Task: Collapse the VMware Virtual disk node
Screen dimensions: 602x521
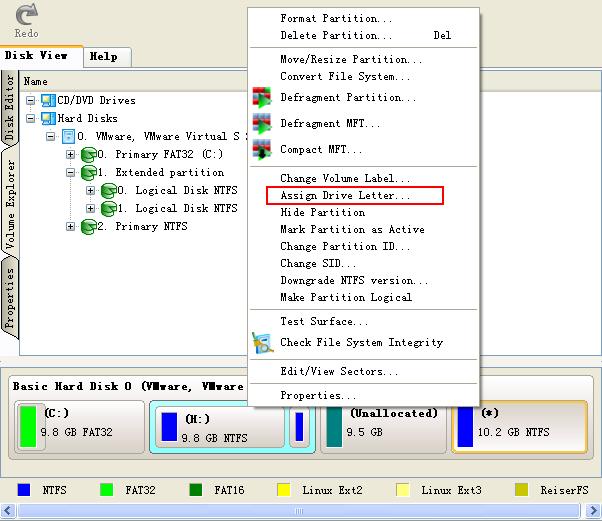Action: pos(50,136)
